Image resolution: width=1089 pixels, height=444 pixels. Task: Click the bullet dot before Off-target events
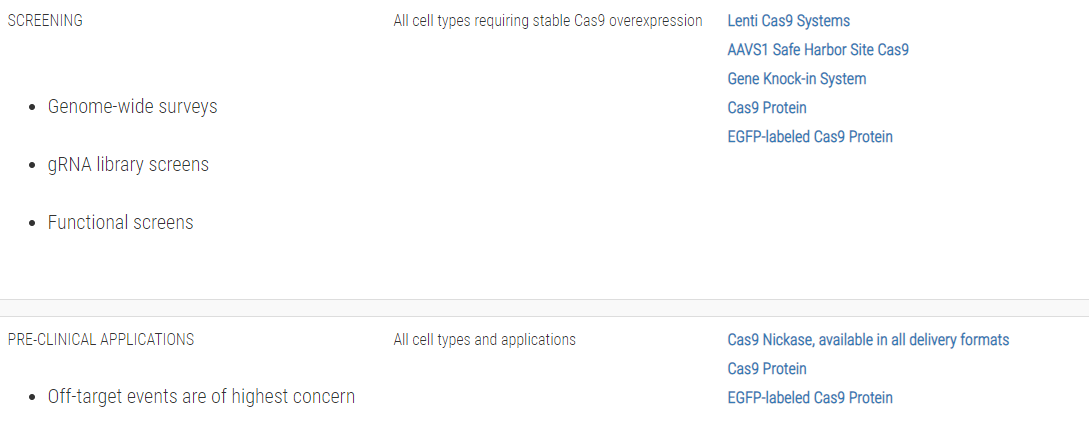coord(33,398)
